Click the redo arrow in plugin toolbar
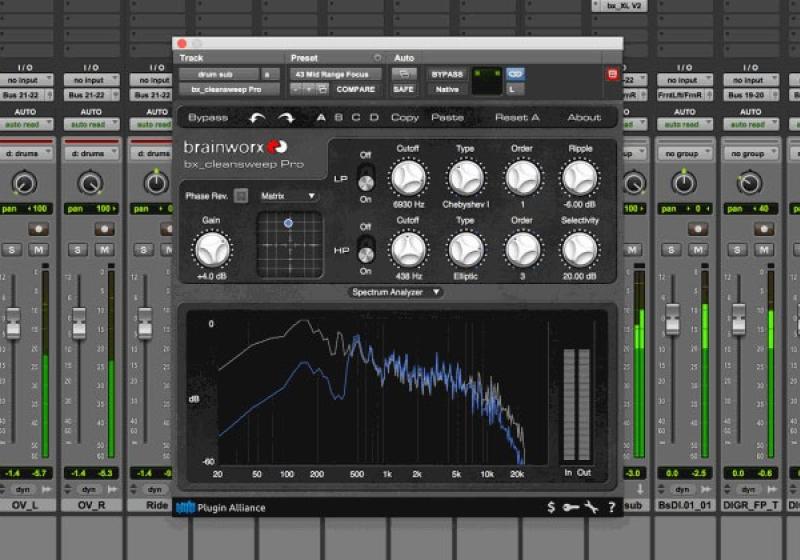The width and height of the screenshot is (800, 560). [286, 117]
